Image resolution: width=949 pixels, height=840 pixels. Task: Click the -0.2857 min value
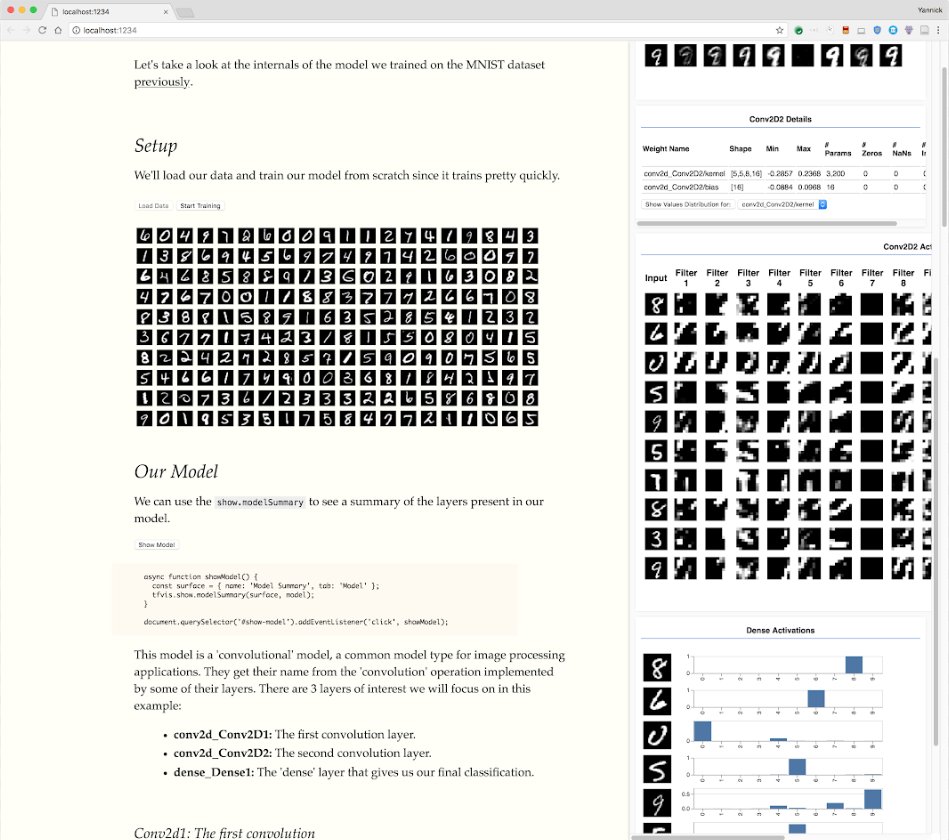780,173
